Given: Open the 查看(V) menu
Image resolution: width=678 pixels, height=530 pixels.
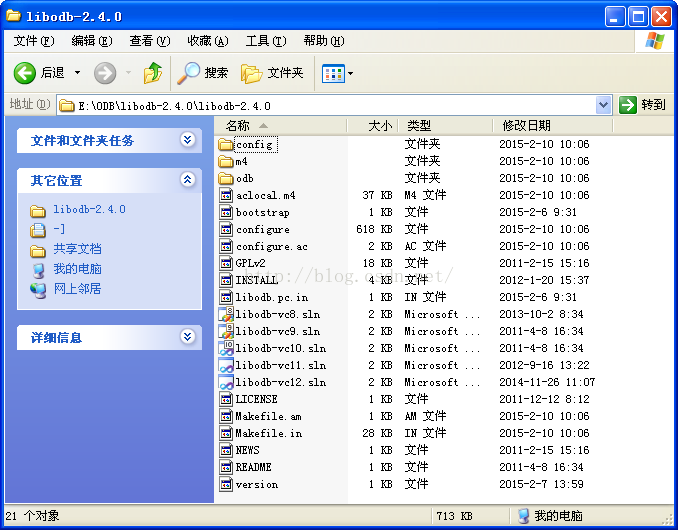Looking at the screenshot, I should click(x=150, y=41).
